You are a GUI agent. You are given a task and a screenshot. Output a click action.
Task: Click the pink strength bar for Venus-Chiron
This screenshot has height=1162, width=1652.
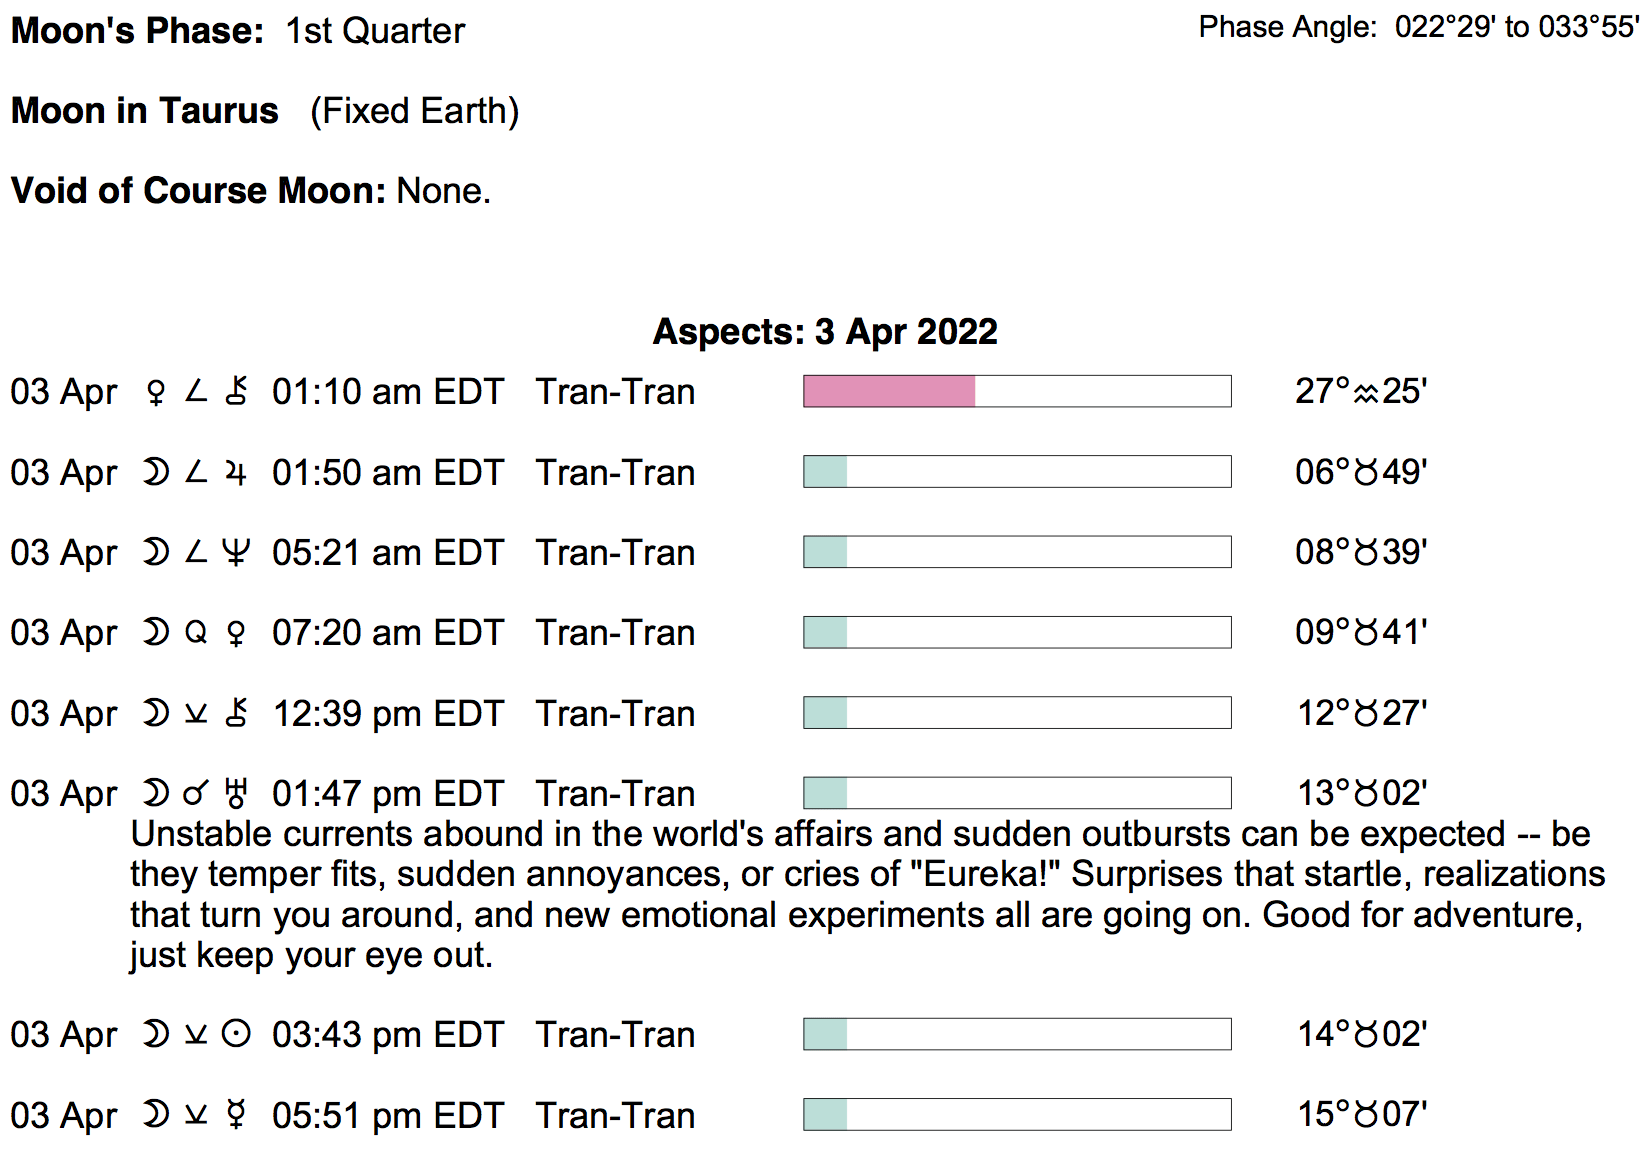pyautogui.click(x=889, y=391)
